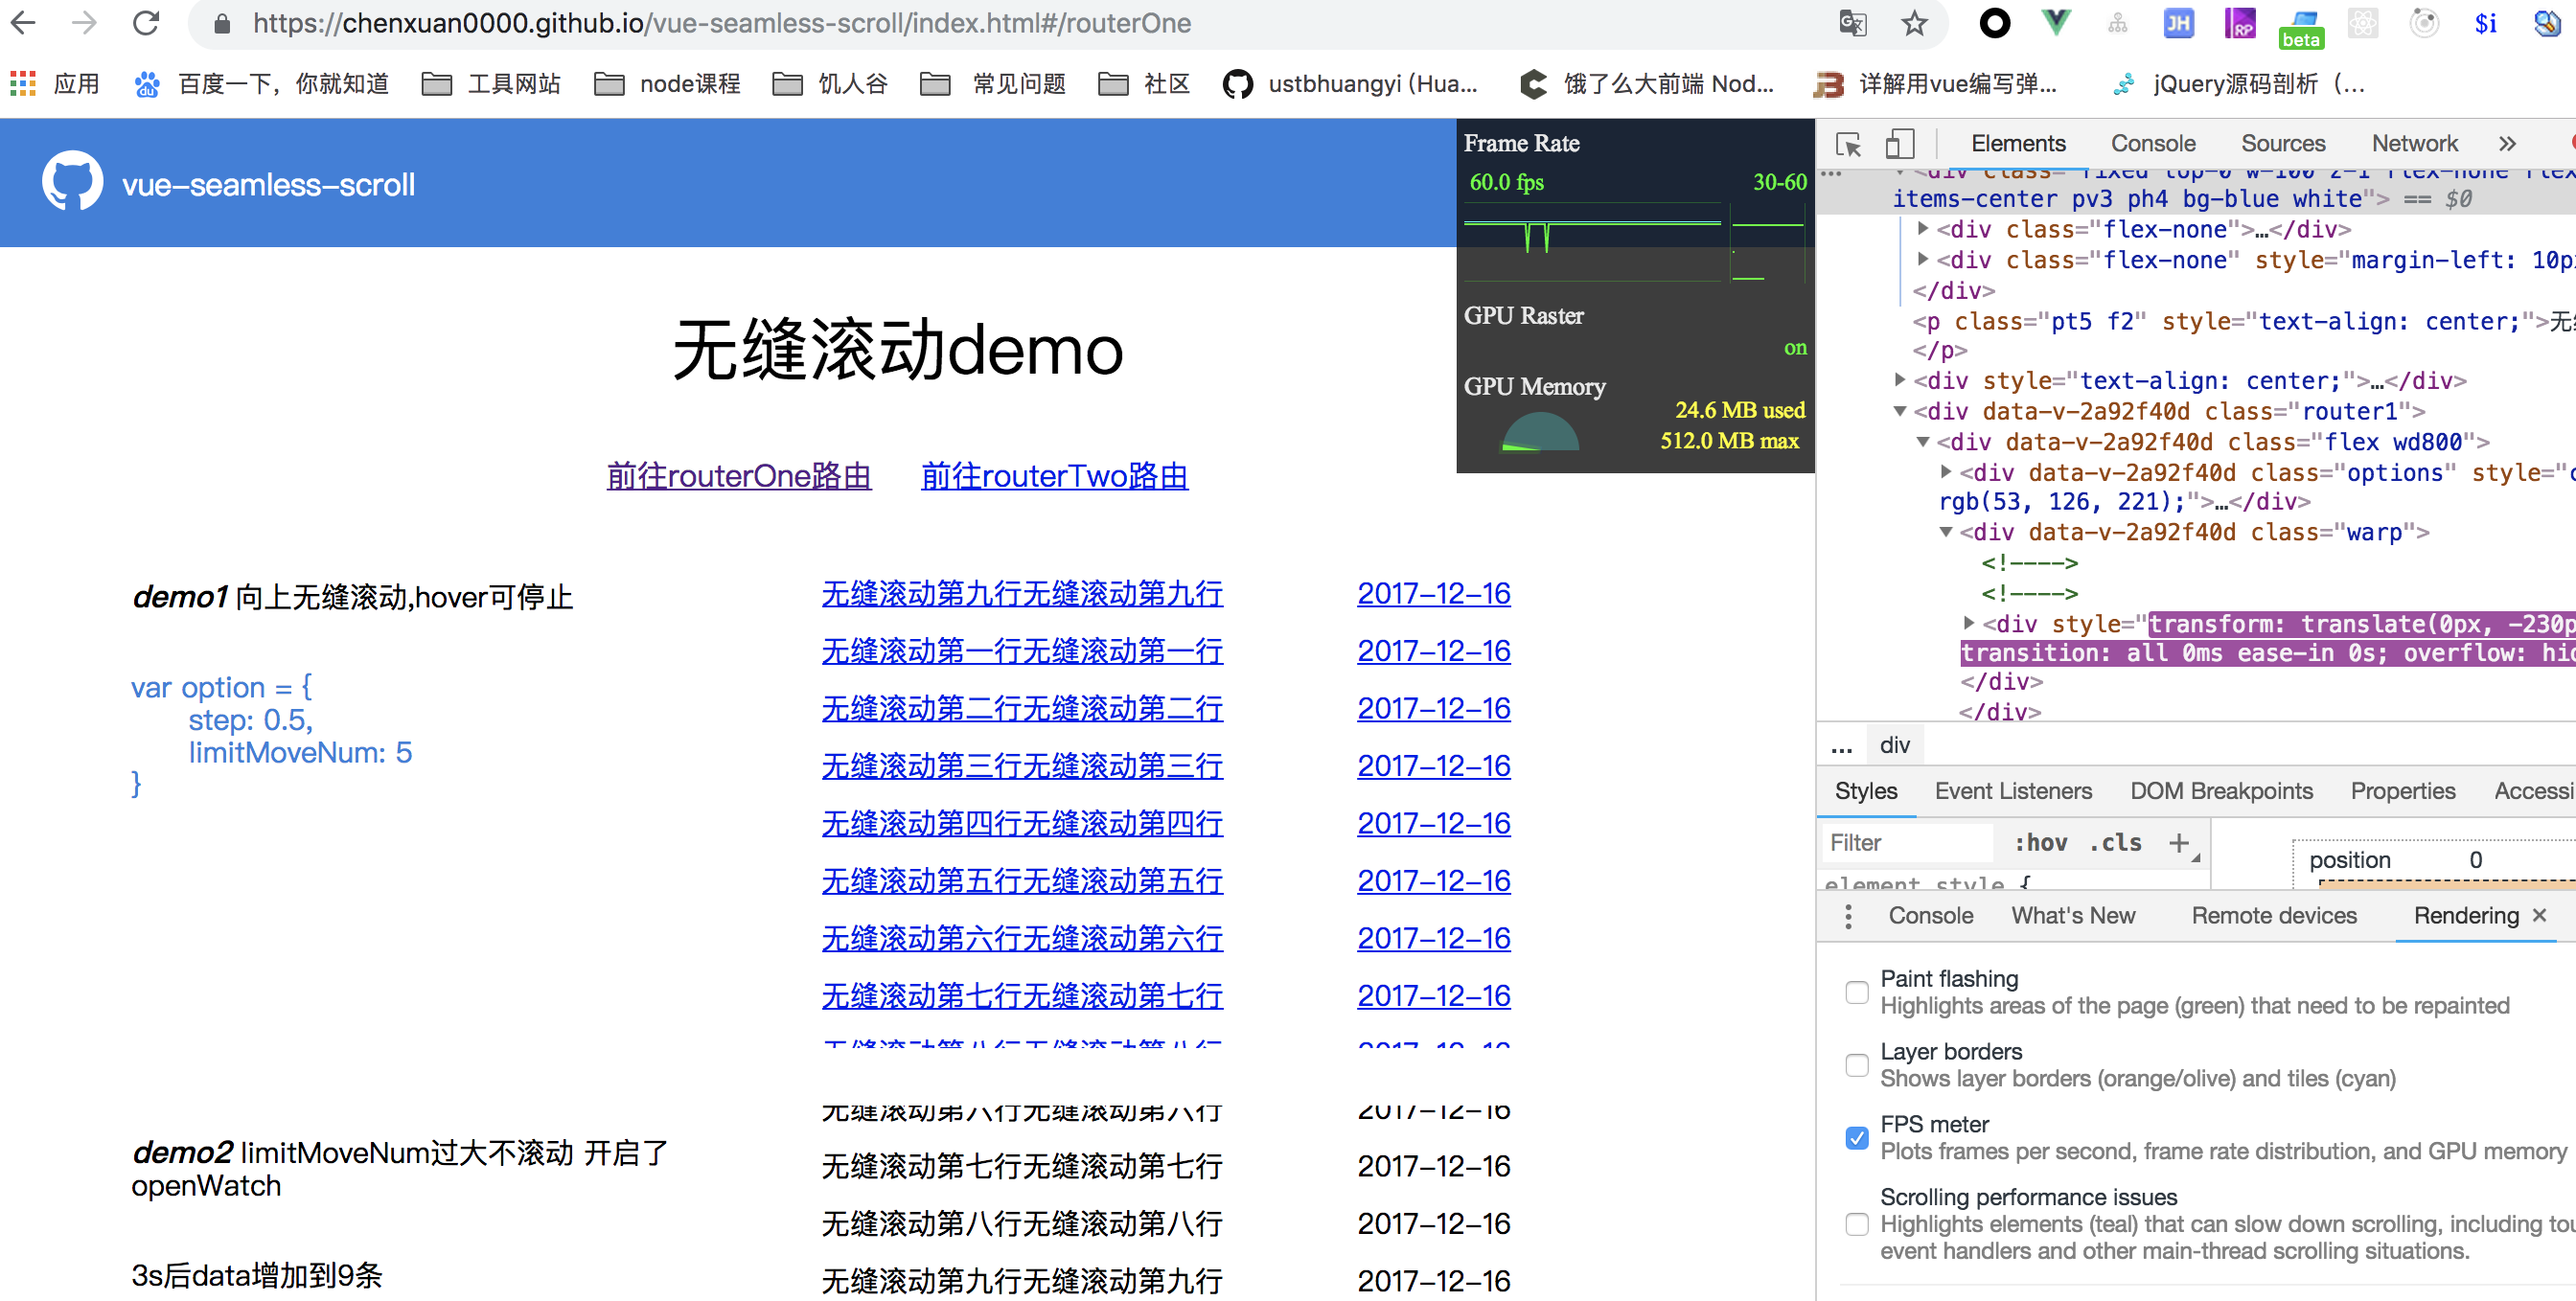2576x1301 pixels.
Task: Enable Layer borders checkbox
Action: tap(1857, 1065)
